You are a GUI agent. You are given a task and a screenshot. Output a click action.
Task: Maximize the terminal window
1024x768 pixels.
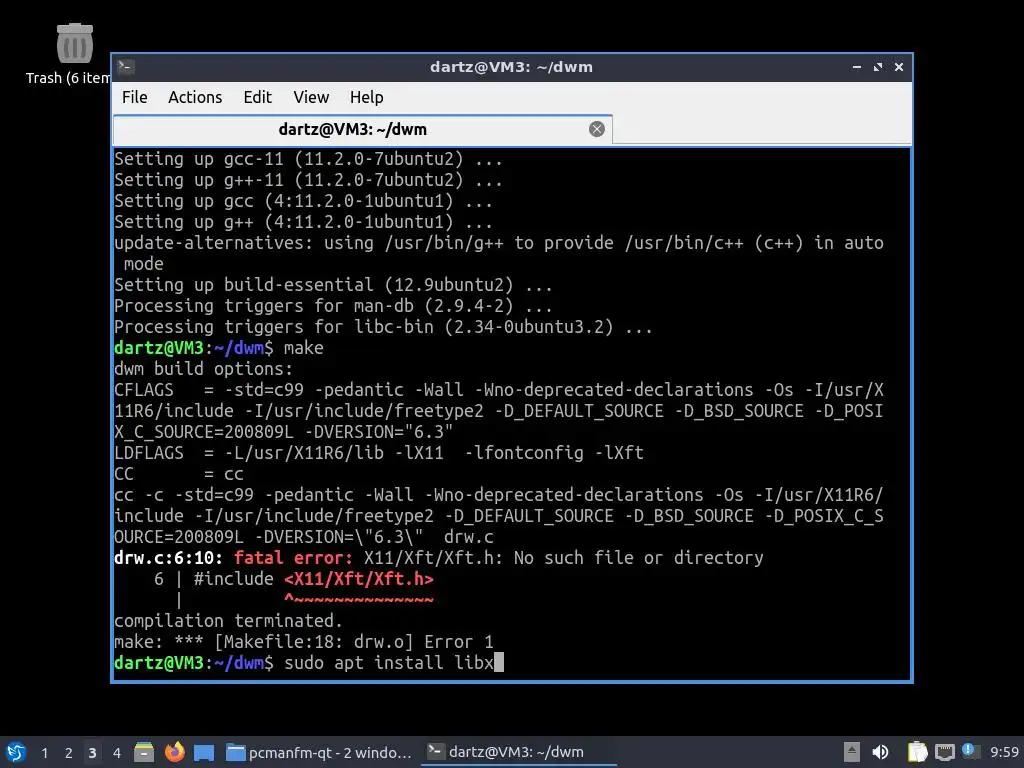tap(878, 67)
